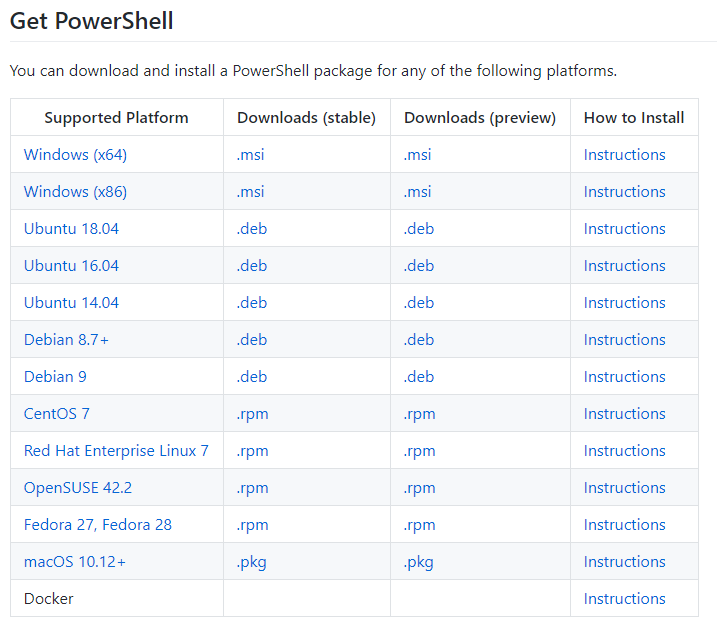Click the How to Install column header
The height and width of the screenshot is (626, 717).
[x=634, y=118]
